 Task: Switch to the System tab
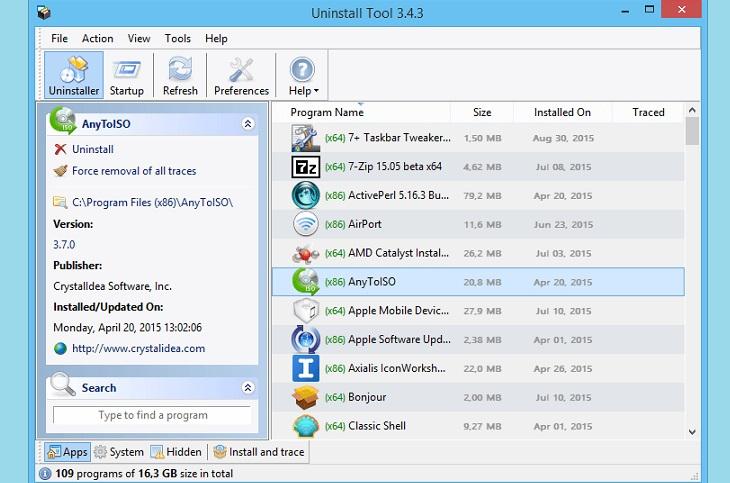pyautogui.click(x=119, y=452)
